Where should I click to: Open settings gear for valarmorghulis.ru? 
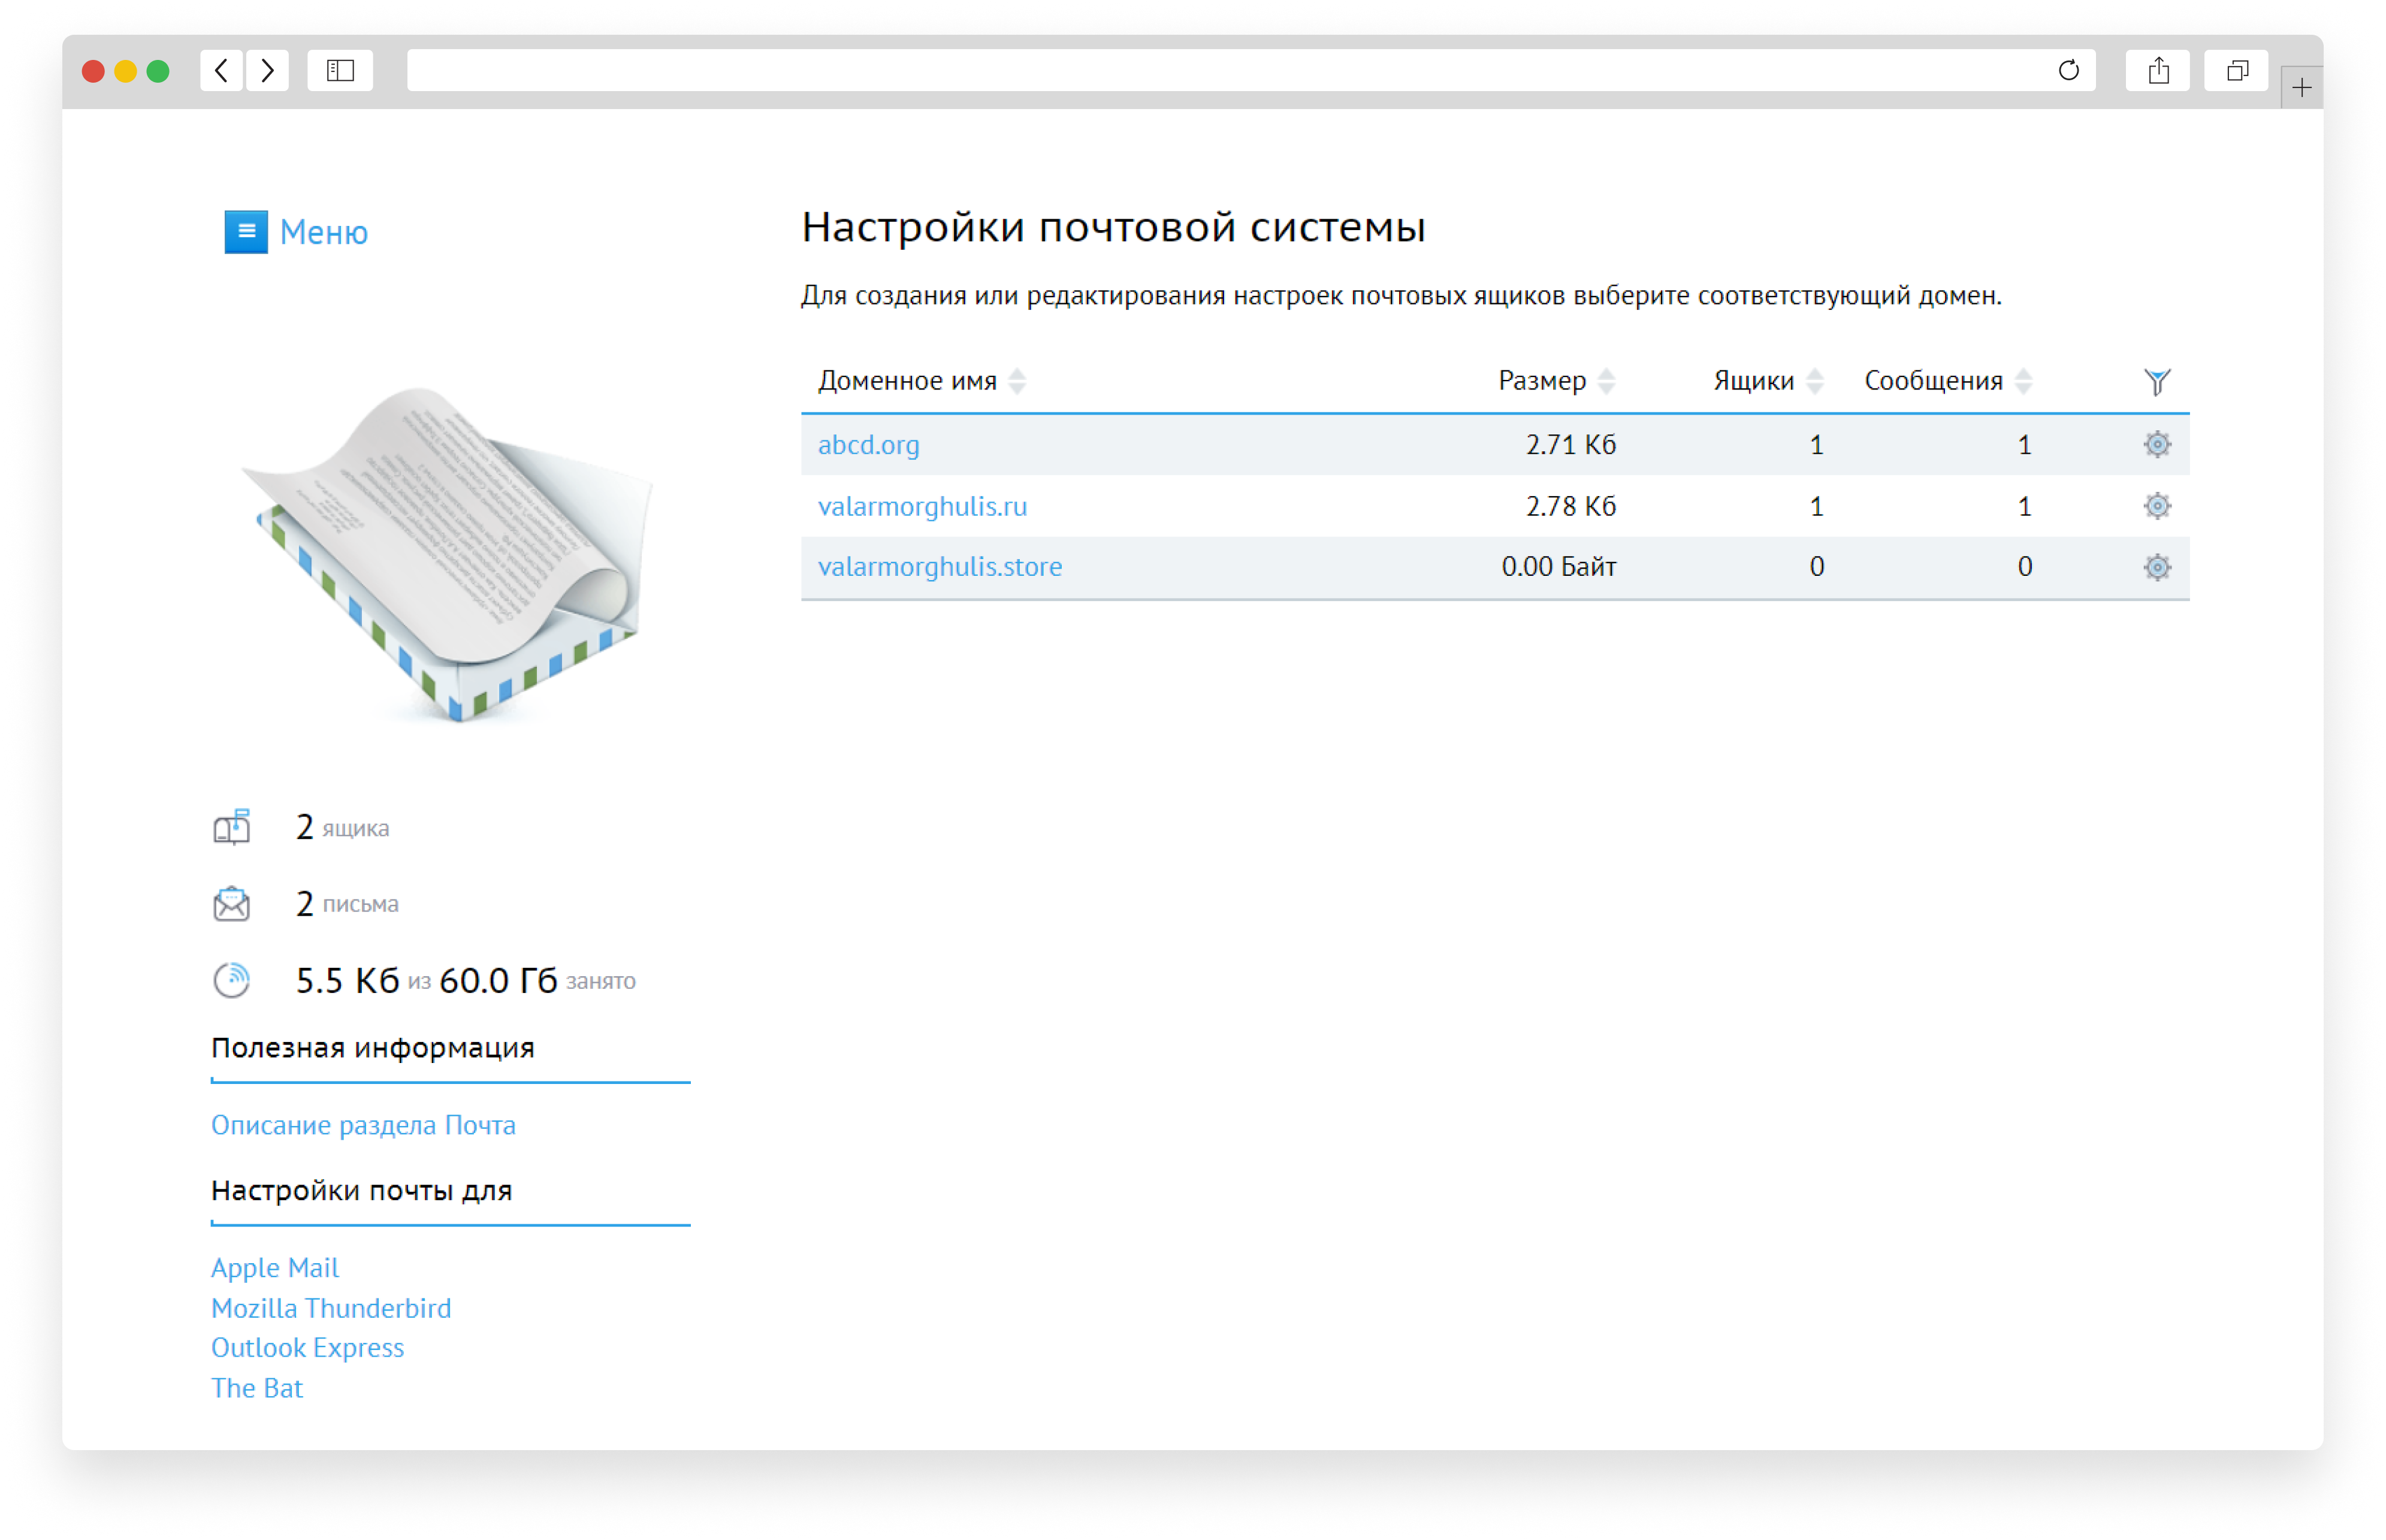point(2156,506)
